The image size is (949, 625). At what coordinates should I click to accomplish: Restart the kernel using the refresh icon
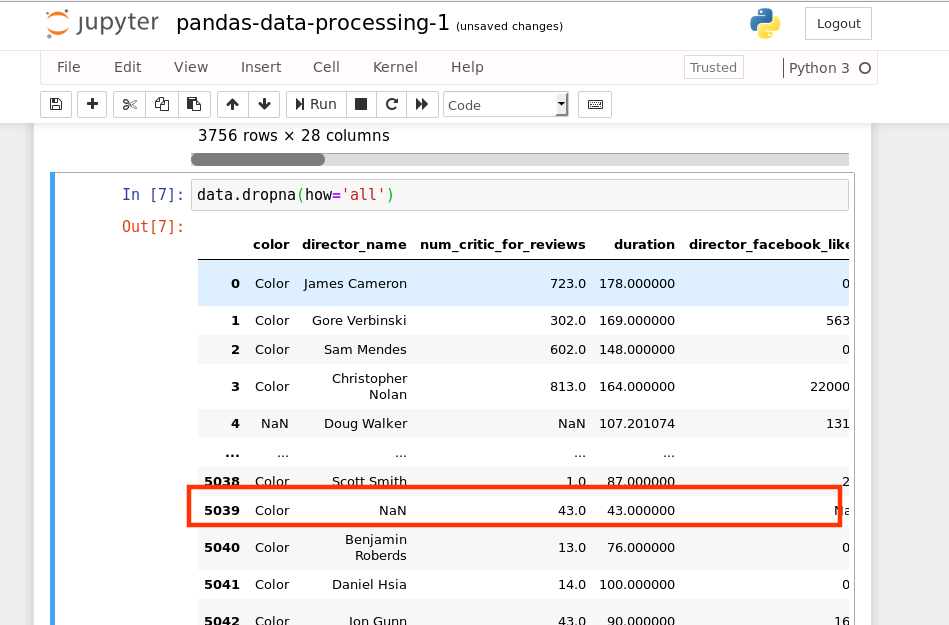tap(391, 104)
